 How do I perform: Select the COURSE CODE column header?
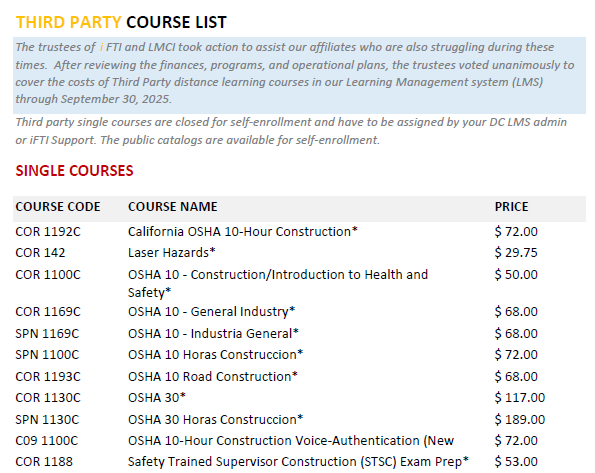tap(58, 207)
